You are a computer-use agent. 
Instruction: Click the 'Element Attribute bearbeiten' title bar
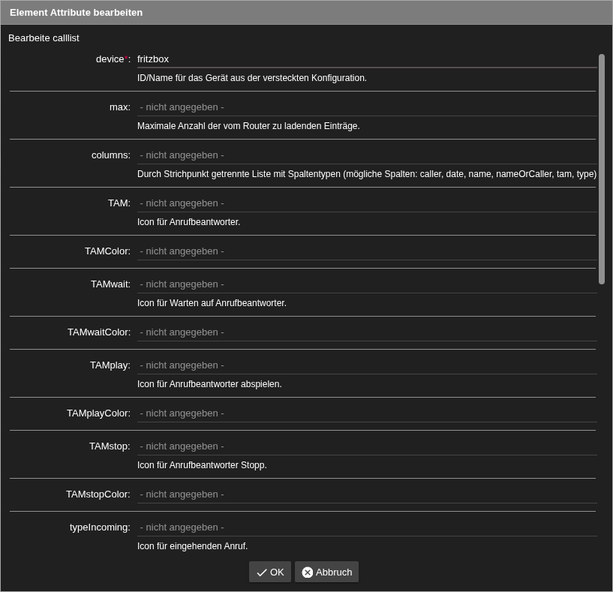(x=306, y=13)
